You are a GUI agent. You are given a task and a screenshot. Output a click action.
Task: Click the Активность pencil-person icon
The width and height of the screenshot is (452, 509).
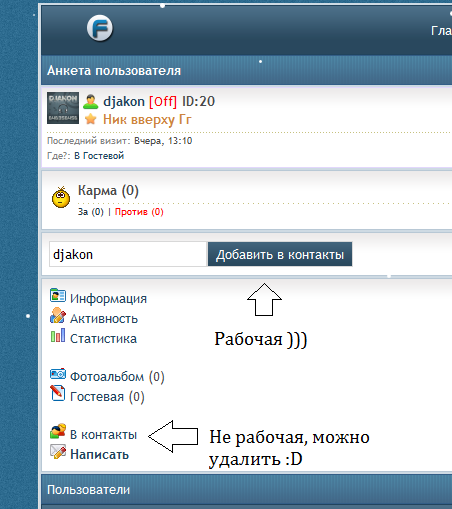[x=58, y=315]
